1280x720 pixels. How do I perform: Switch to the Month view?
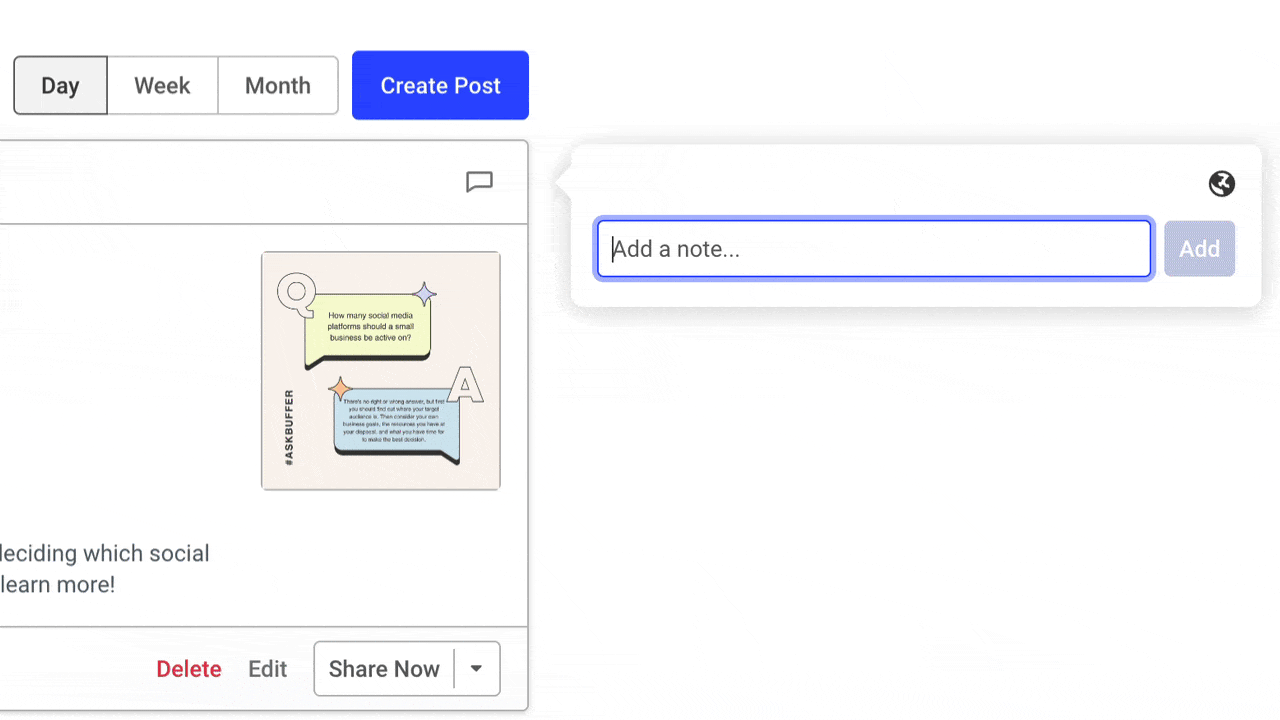tap(277, 86)
